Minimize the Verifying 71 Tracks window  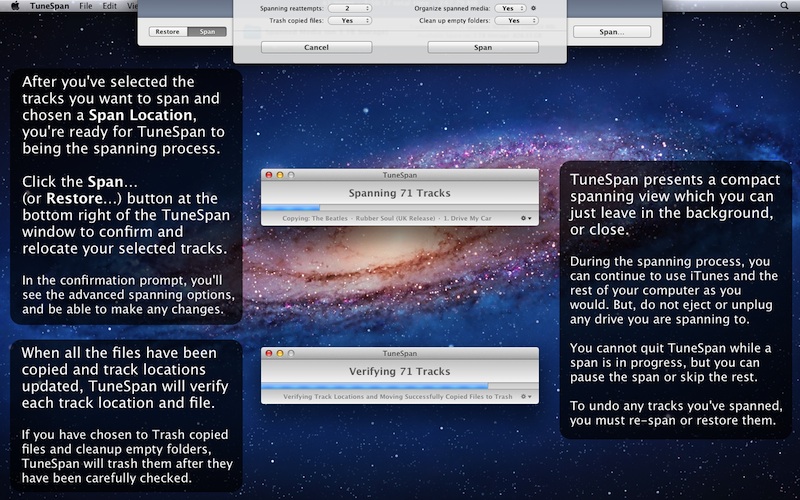[279, 353]
